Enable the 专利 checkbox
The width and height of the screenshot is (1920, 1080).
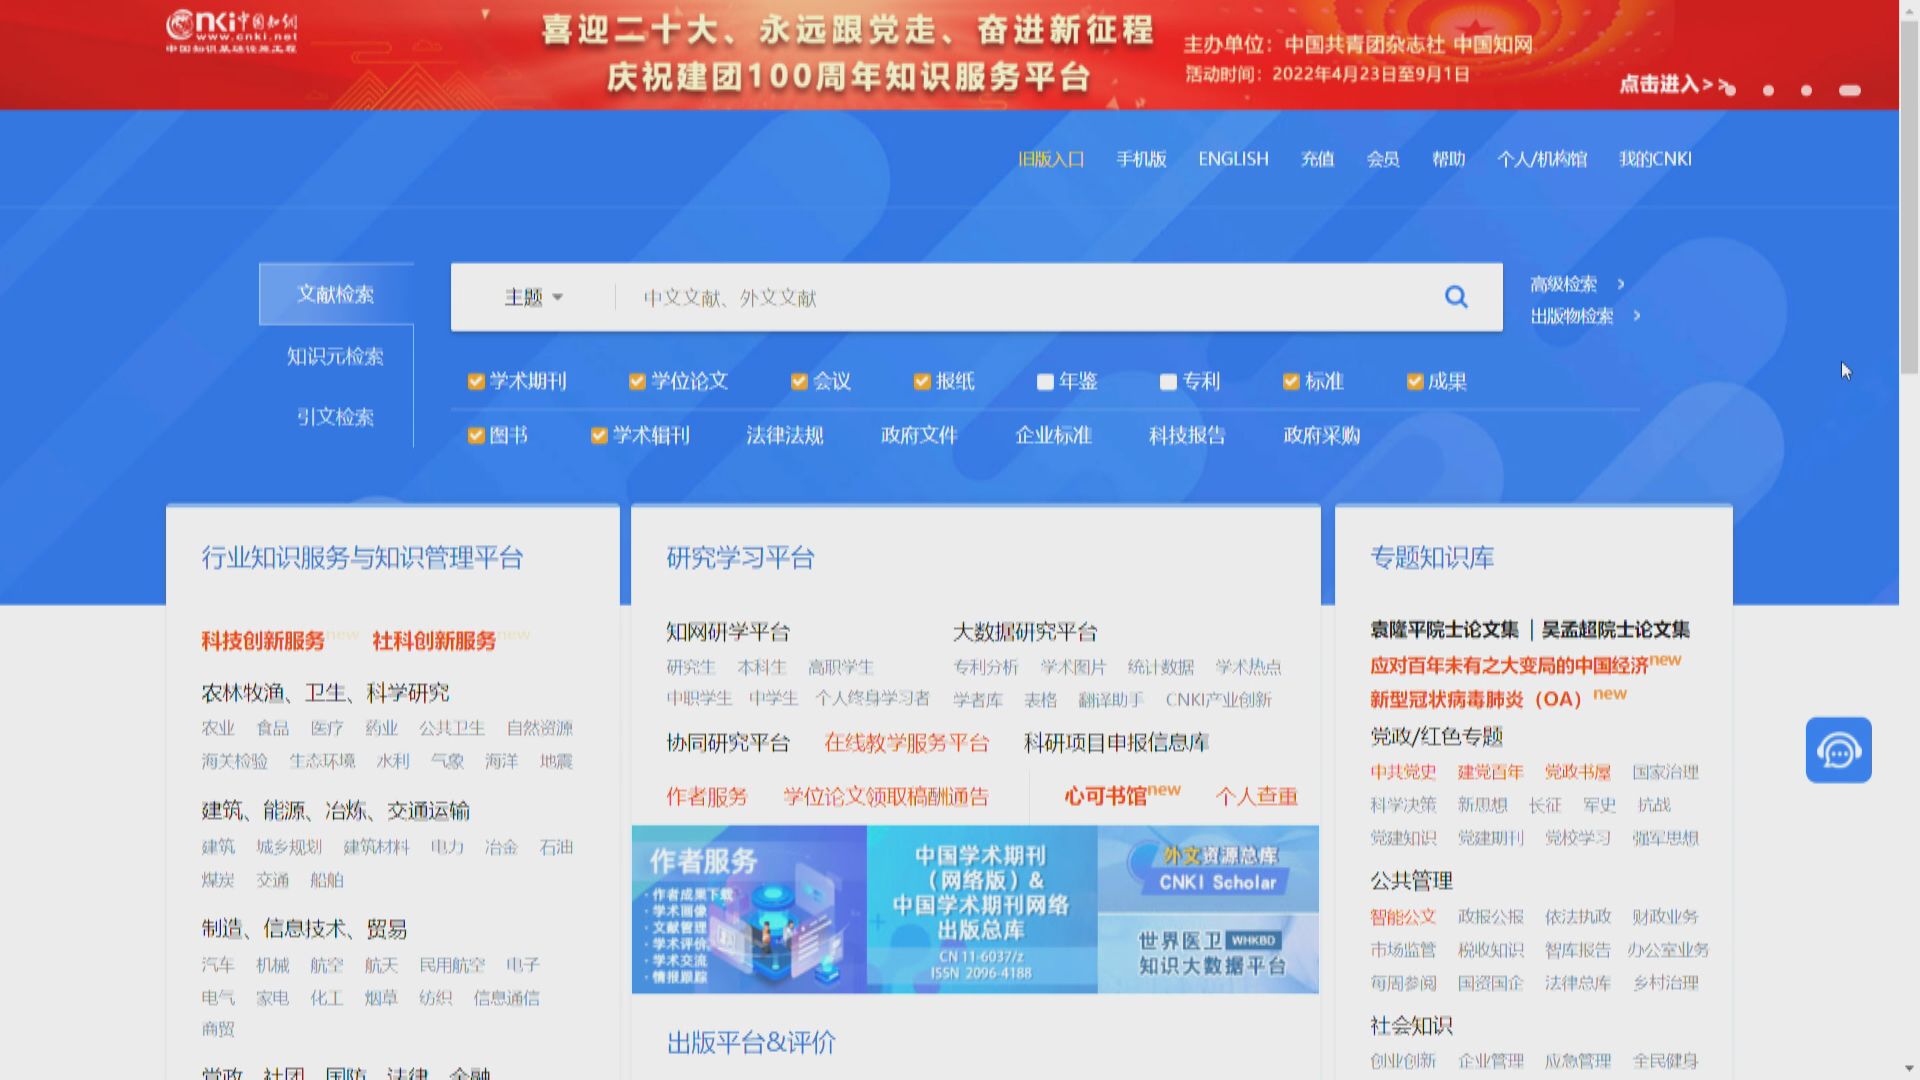(x=1166, y=382)
